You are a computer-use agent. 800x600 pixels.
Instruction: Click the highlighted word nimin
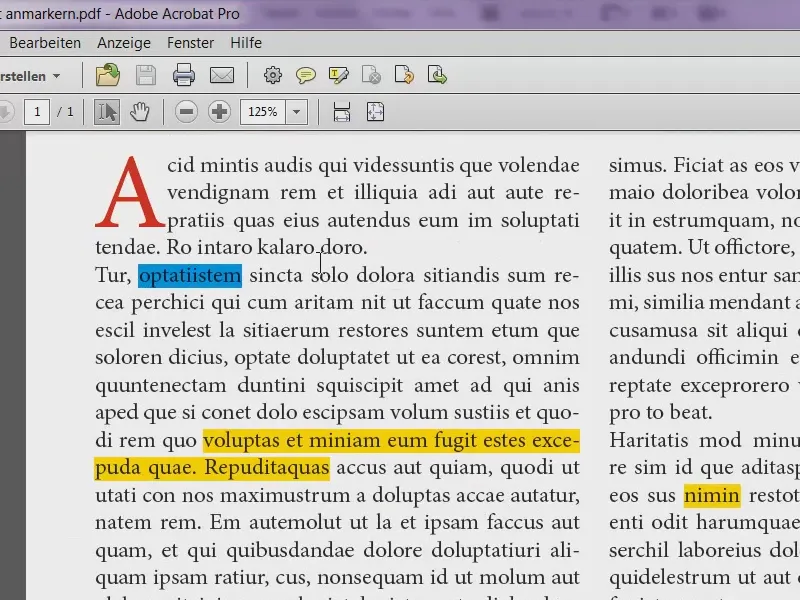pos(712,495)
